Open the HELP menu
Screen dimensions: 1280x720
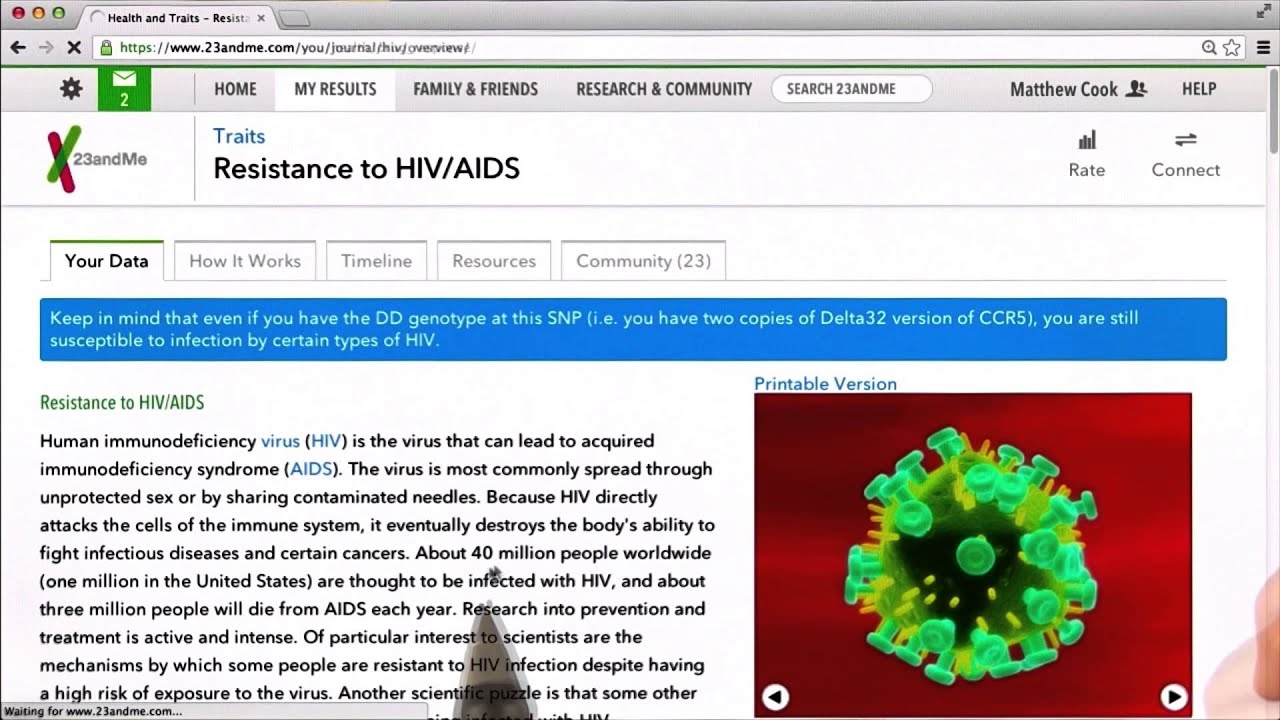1199,89
